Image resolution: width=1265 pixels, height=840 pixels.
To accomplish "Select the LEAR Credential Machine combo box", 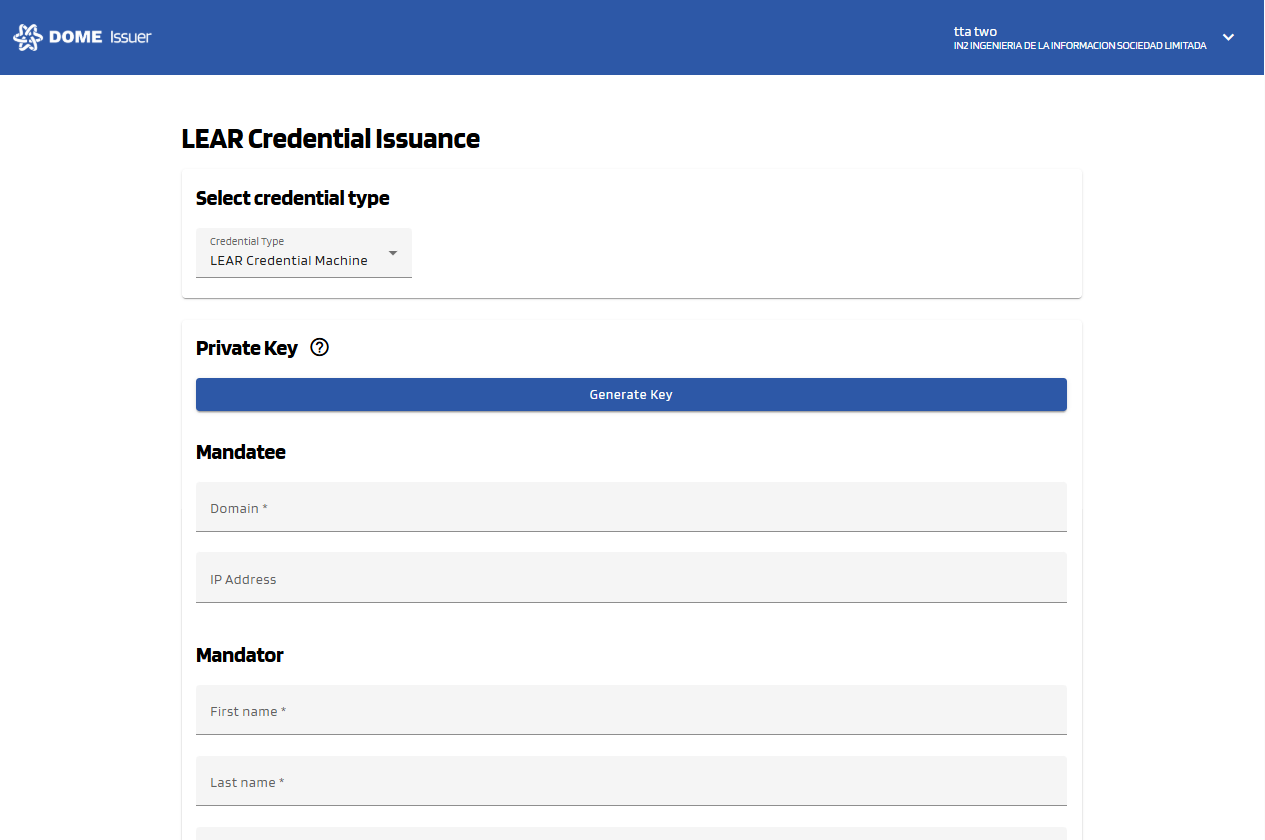I will click(290, 260).
